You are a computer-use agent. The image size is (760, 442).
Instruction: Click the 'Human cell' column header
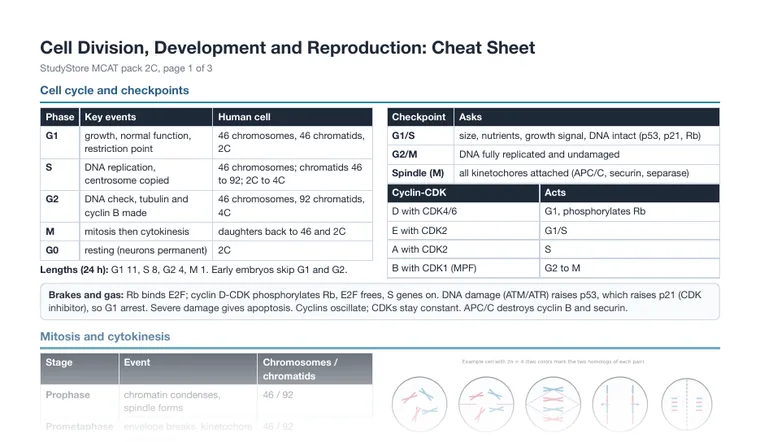pos(292,117)
